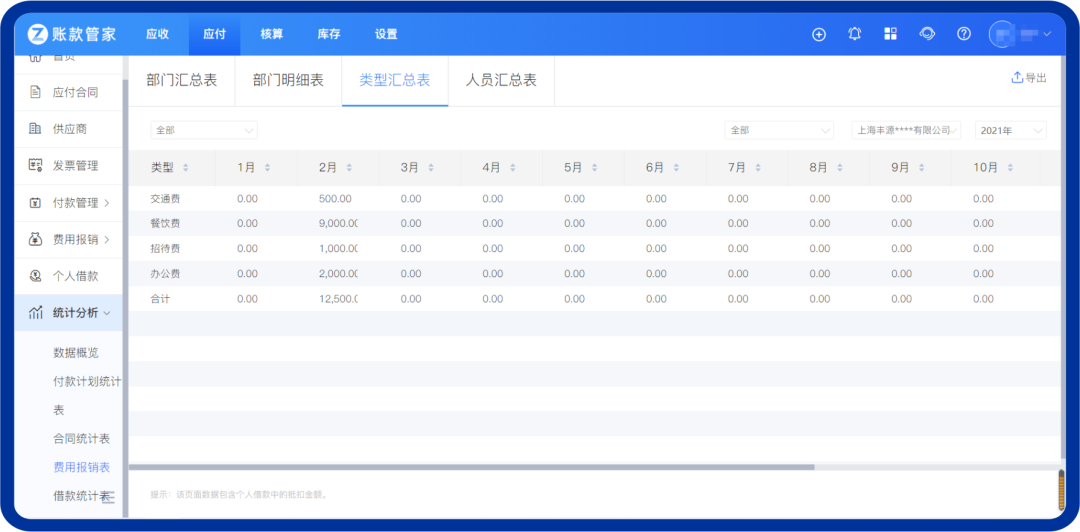1080x532 pixels.
Task: Open the 2021年 year dropdown
Action: tap(1010, 130)
